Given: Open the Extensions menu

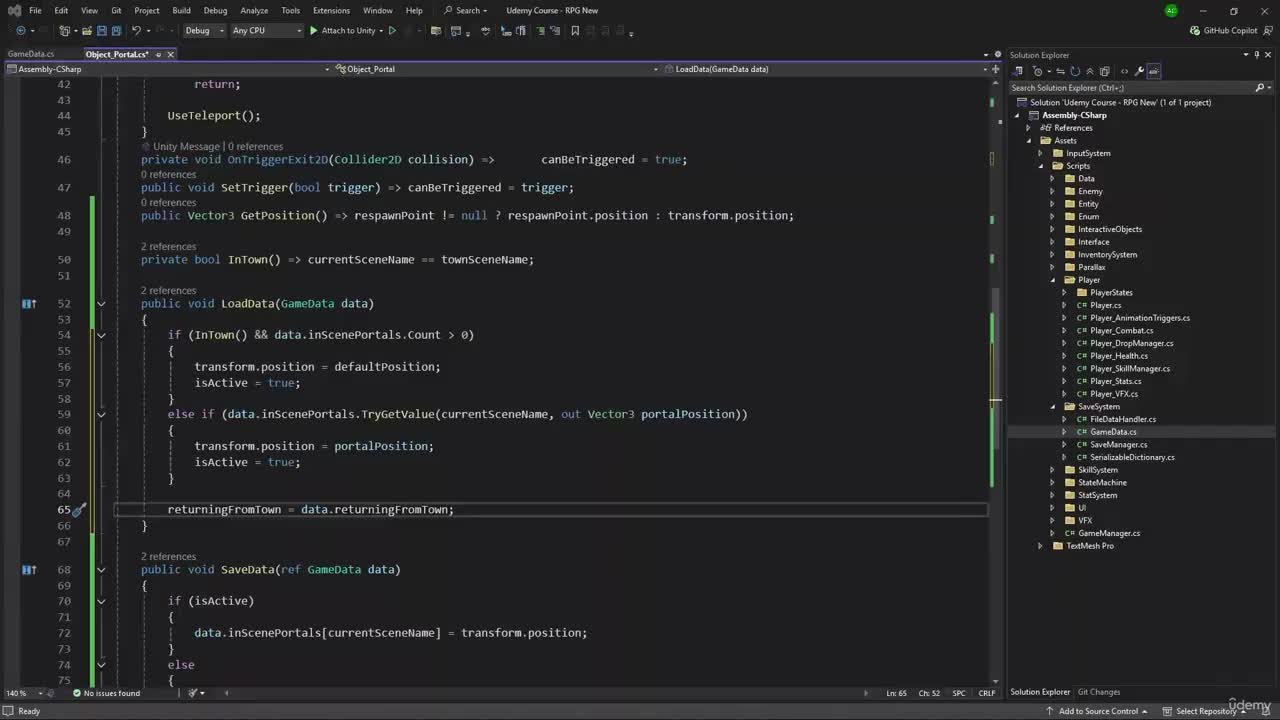Looking at the screenshot, I should pos(331,10).
